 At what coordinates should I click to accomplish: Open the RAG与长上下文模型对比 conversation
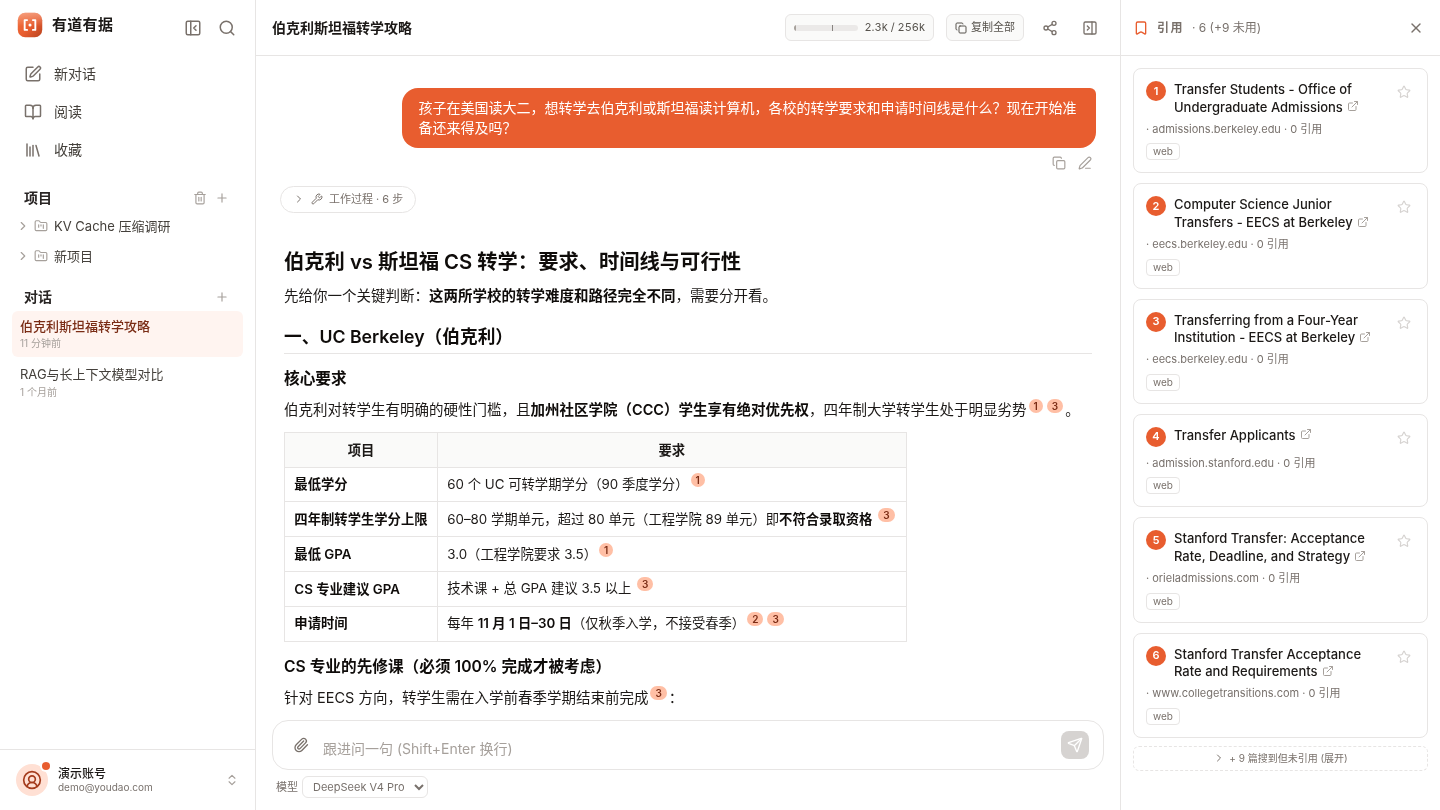127,382
